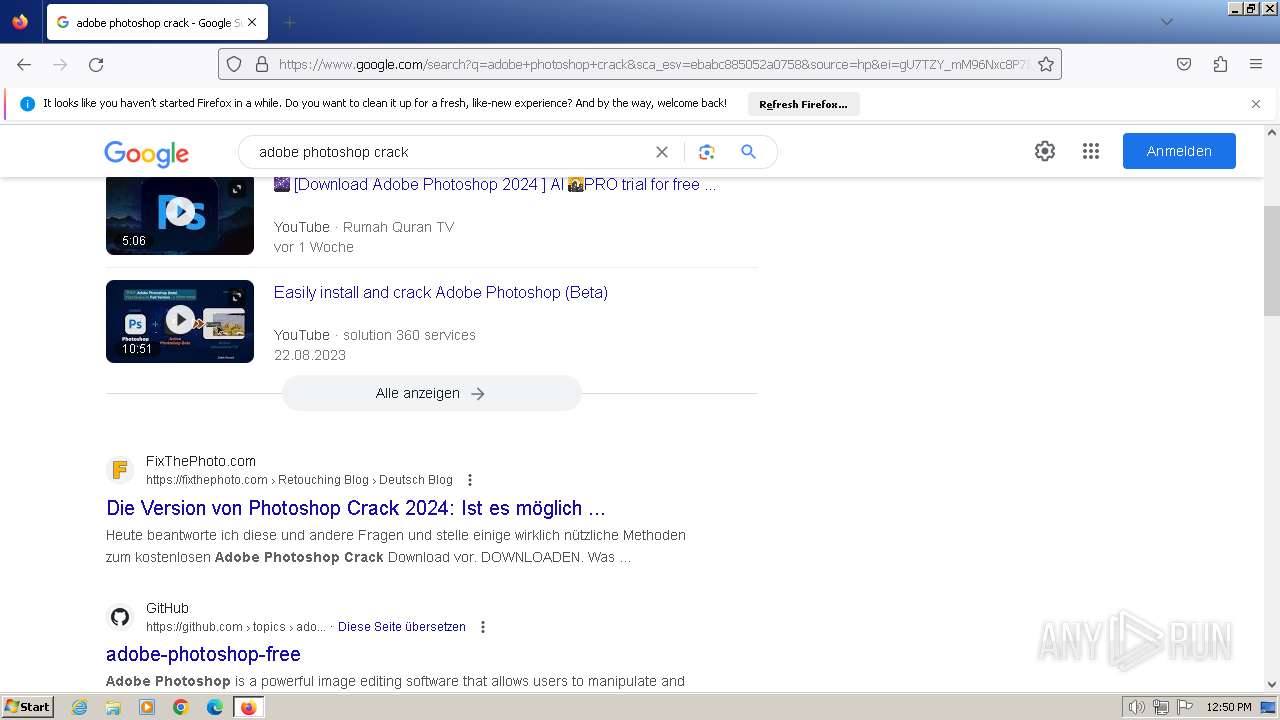Click the 12:50 PM system clock

point(1229,707)
